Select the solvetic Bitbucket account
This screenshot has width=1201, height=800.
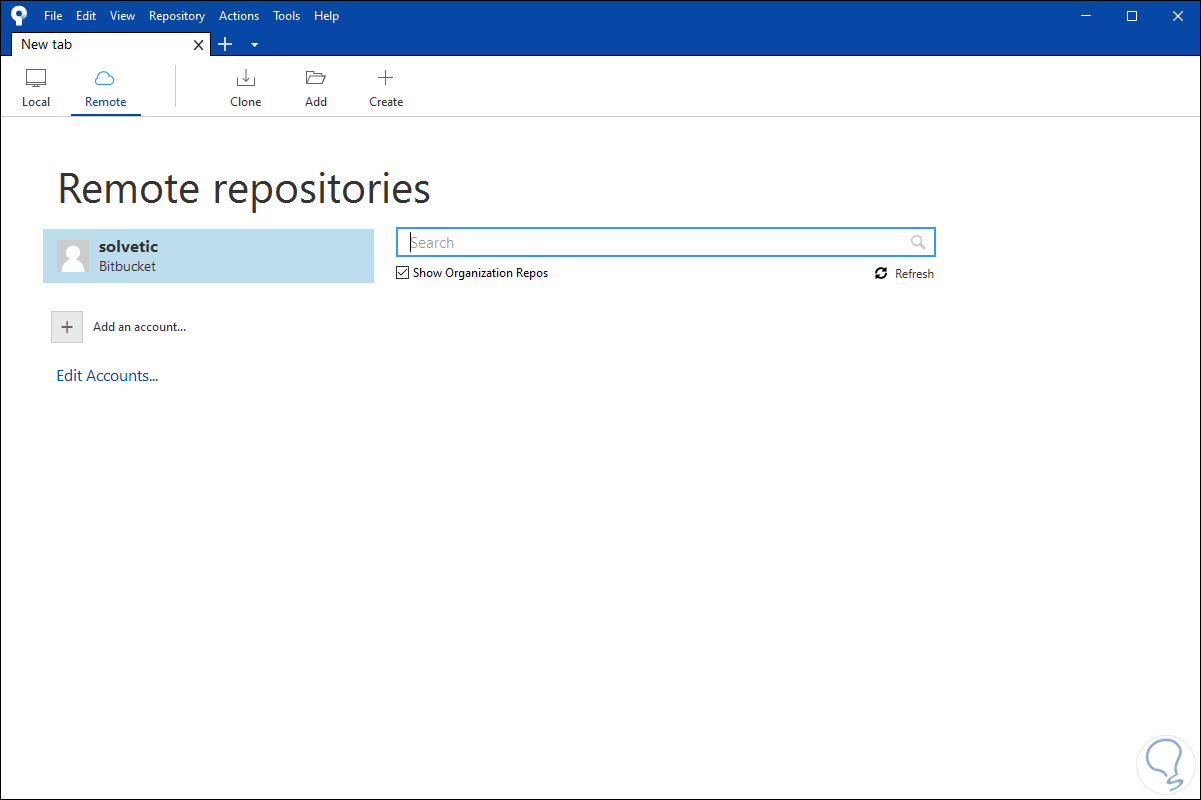click(208, 256)
